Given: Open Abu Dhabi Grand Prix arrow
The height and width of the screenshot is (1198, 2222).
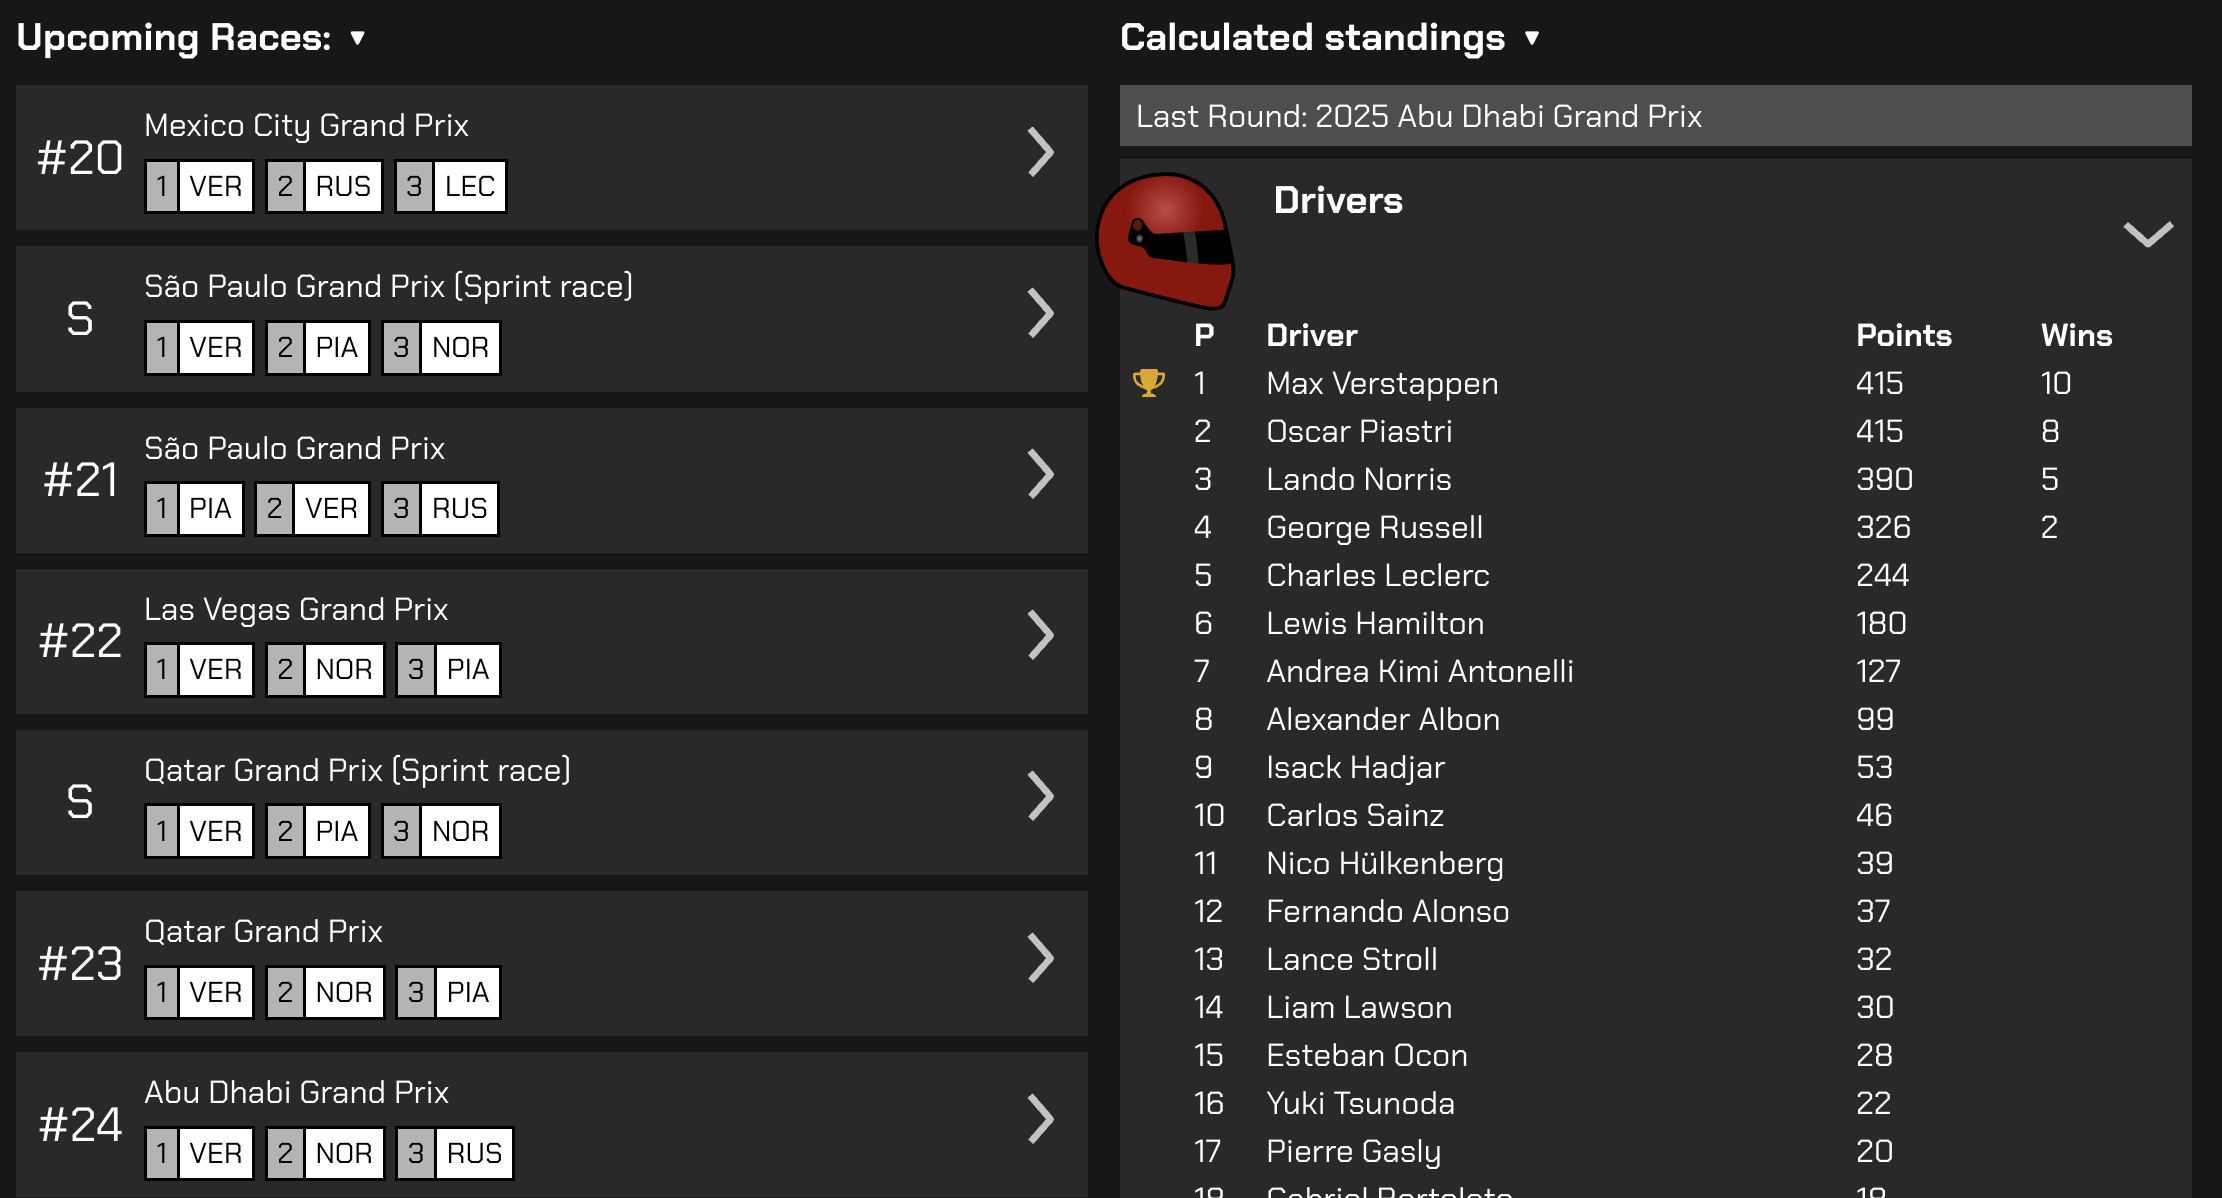Looking at the screenshot, I should (x=1041, y=1119).
